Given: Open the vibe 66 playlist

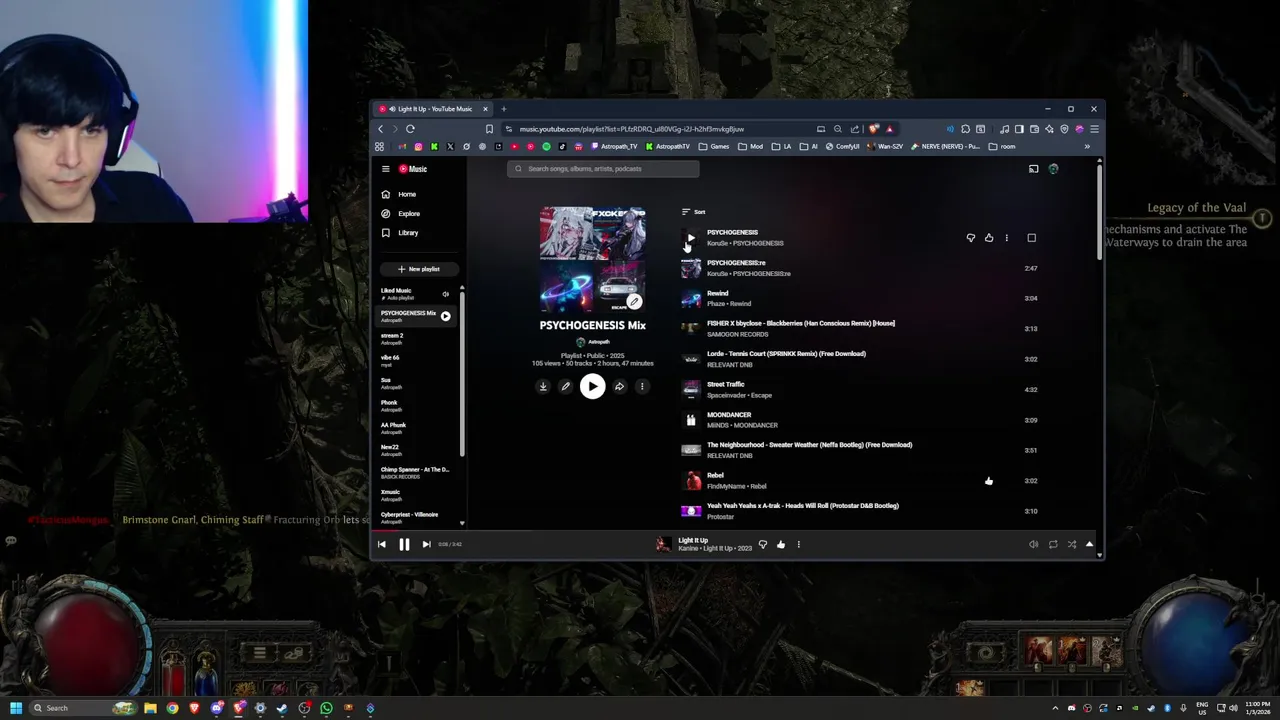Looking at the screenshot, I should (x=390, y=360).
